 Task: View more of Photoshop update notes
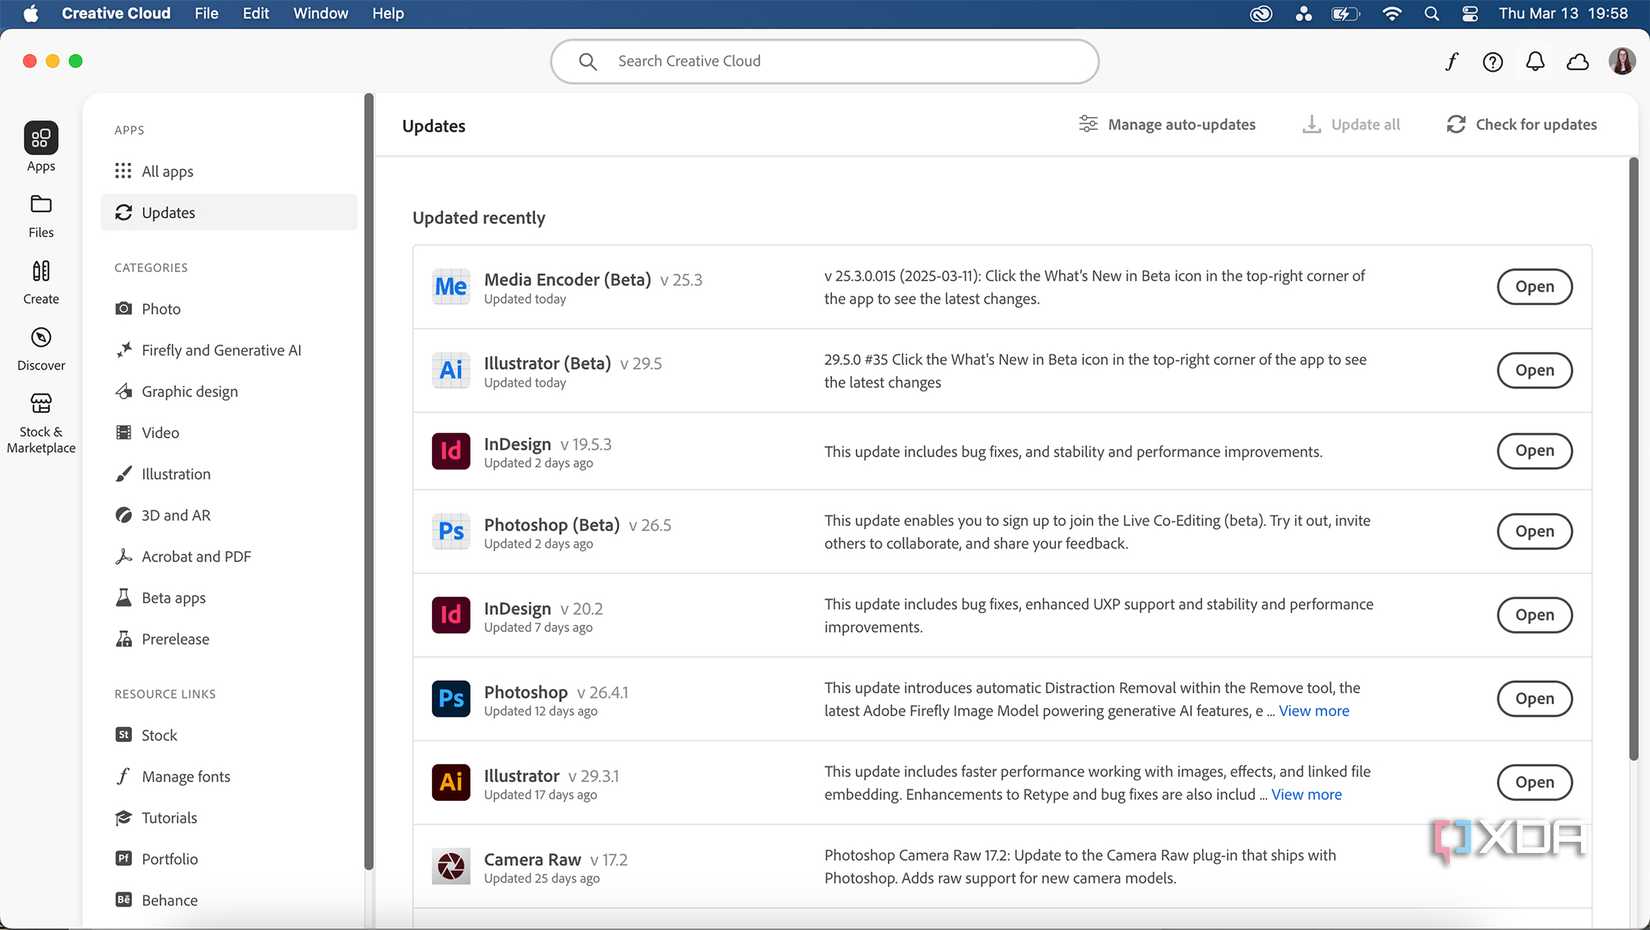1314,711
